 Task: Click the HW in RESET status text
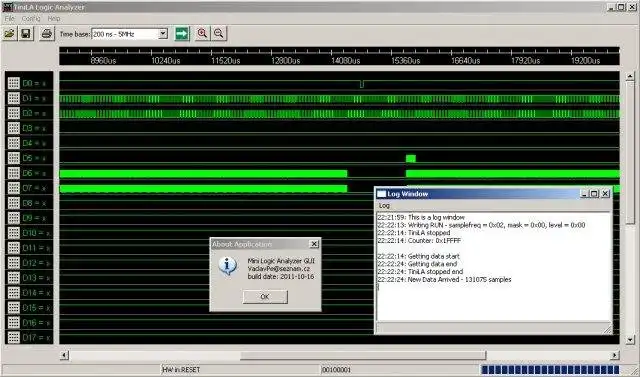(181, 370)
